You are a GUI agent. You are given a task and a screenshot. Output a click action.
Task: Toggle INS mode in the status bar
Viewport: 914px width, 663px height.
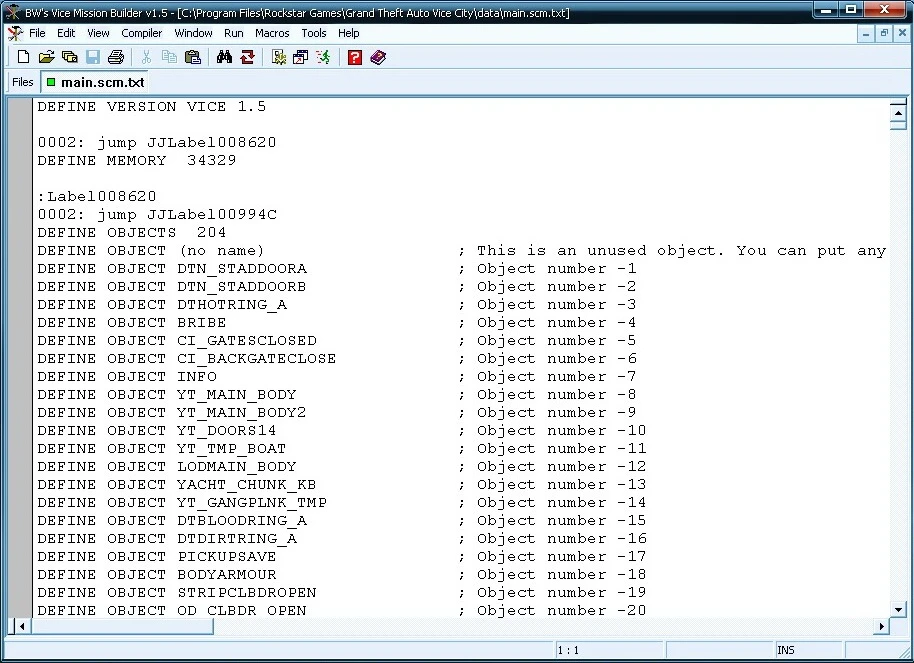point(786,650)
